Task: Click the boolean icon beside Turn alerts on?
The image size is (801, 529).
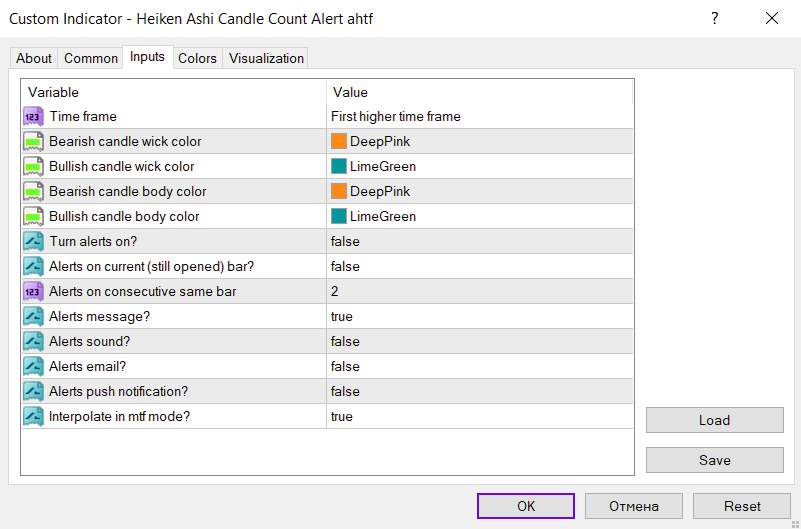Action: coord(33,242)
